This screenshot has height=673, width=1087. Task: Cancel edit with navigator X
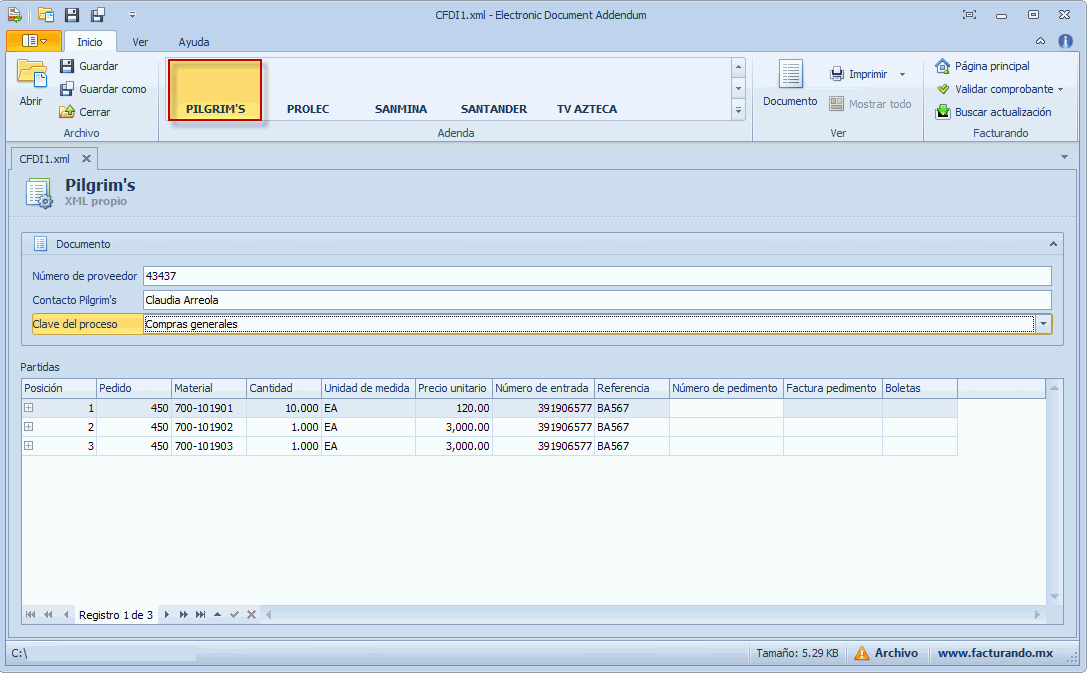[251, 615]
